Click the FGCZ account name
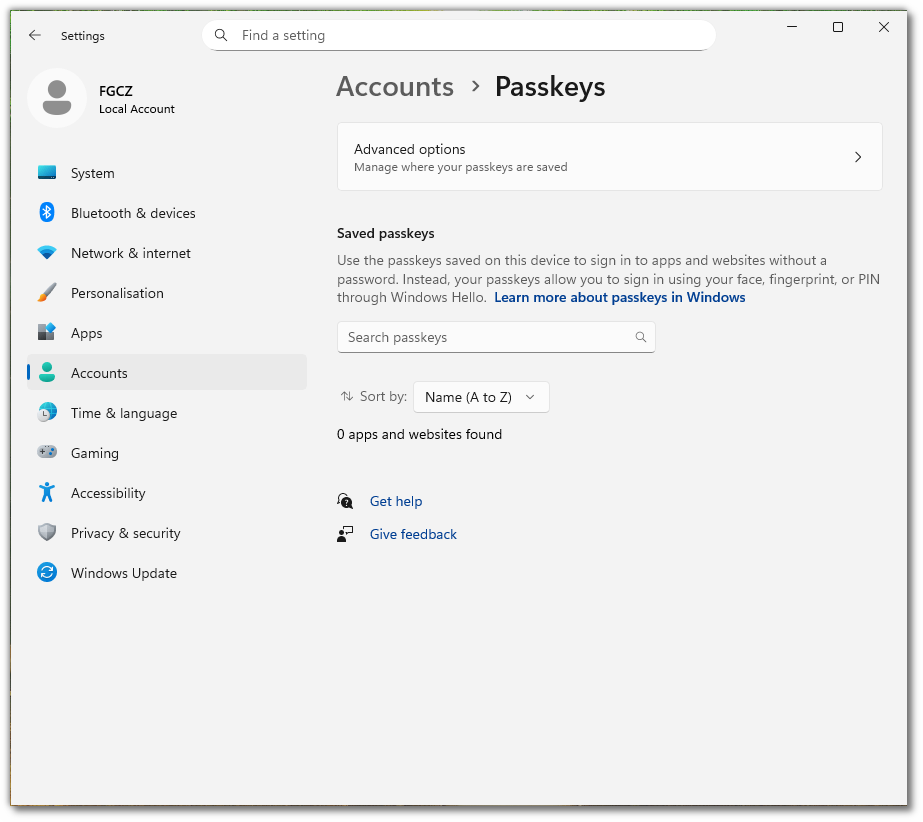 (115, 91)
